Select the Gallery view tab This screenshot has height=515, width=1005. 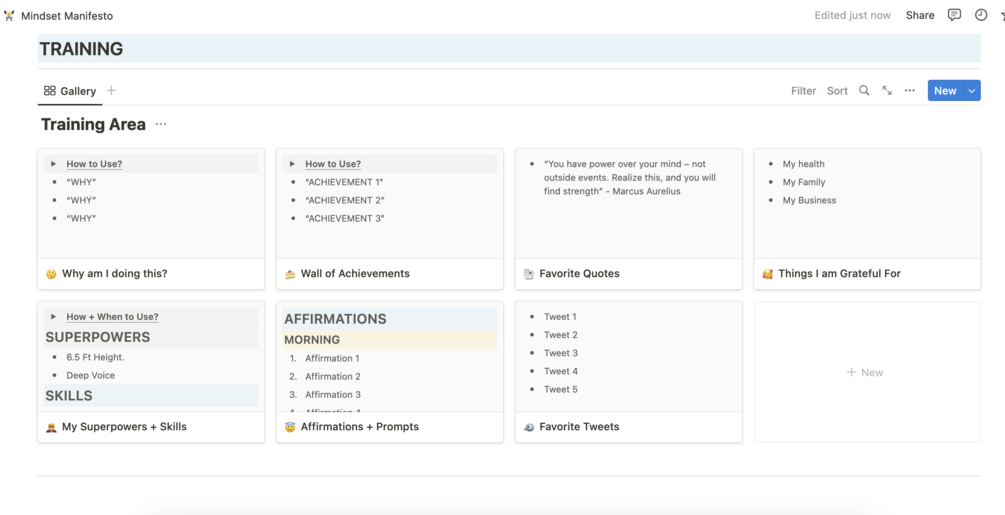pos(70,90)
